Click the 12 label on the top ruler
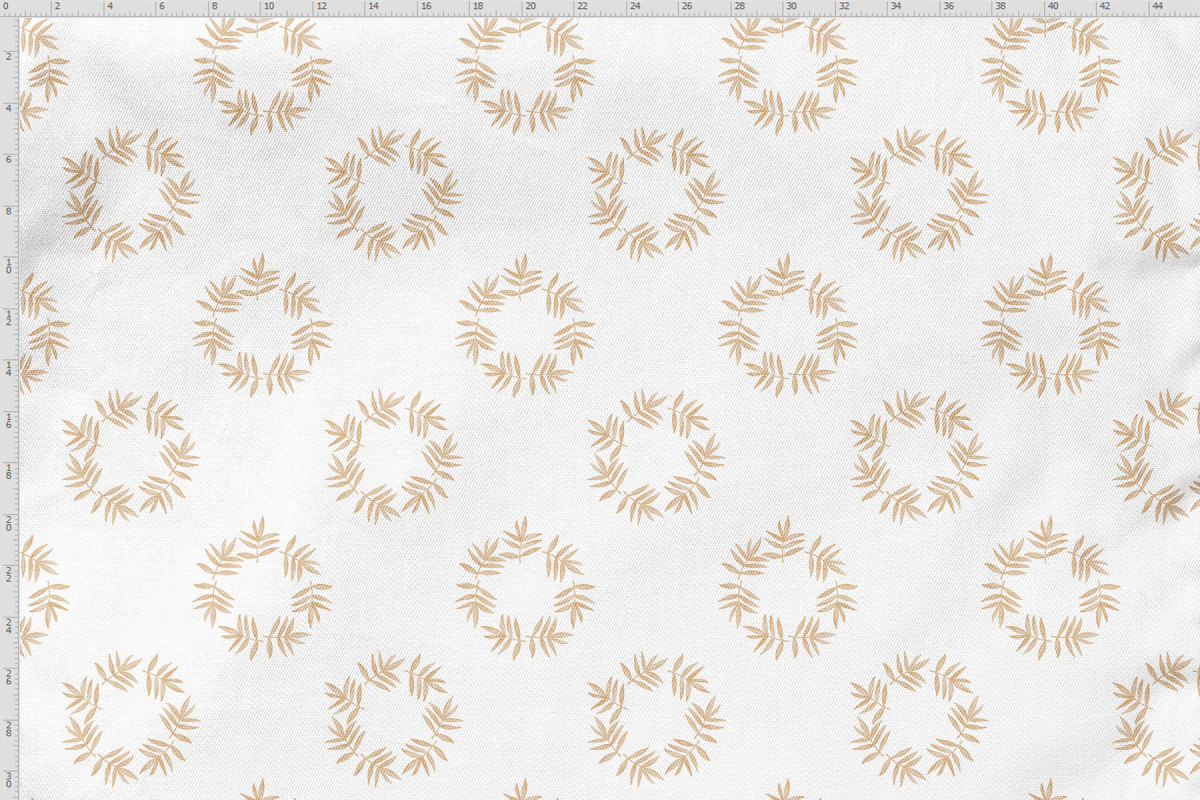Viewport: 1200px width, 800px height. click(x=321, y=6)
